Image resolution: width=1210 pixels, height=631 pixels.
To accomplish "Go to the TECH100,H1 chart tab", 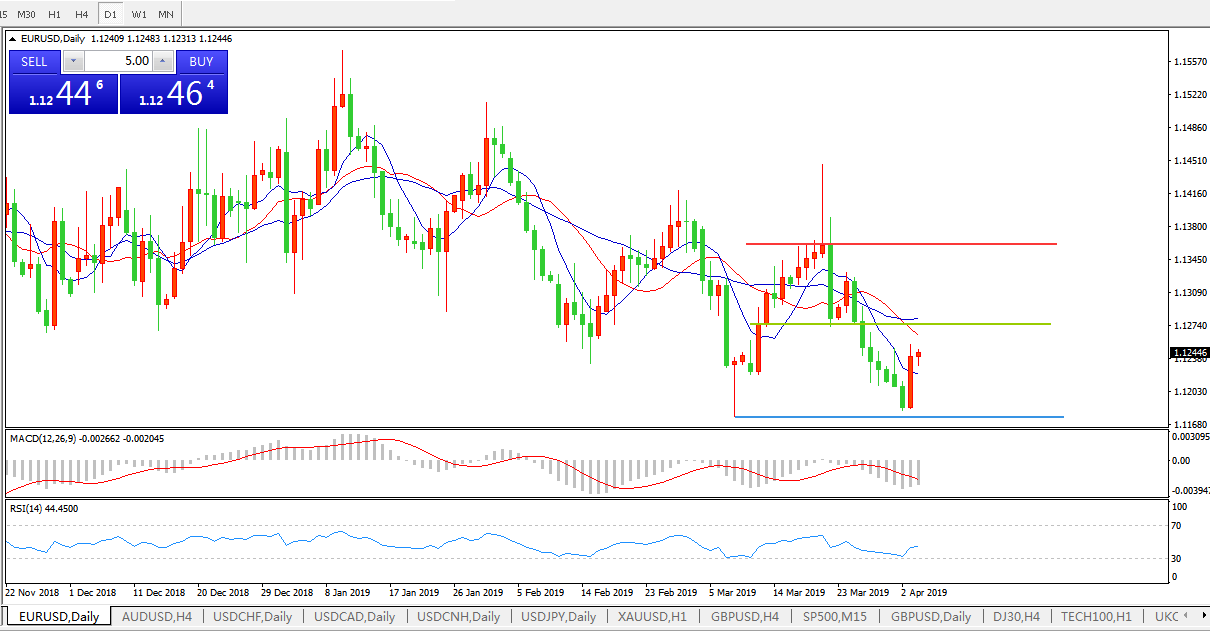I will [x=1096, y=617].
